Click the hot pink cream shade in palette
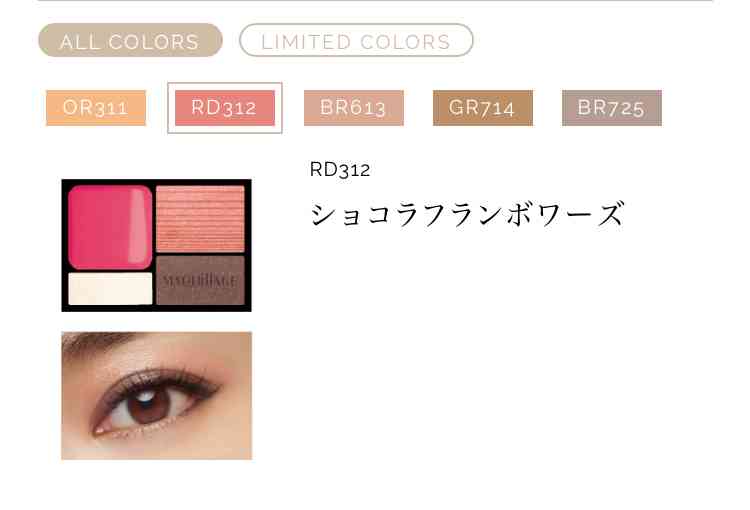 pyautogui.click(x=110, y=227)
